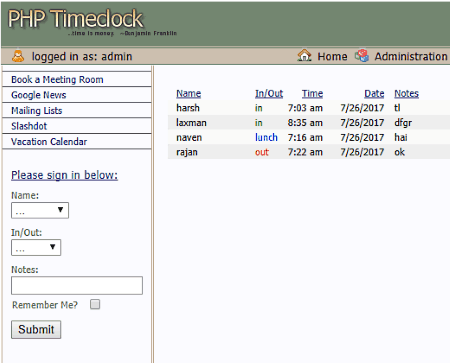
Task: Click the Submit button
Action: coord(36,330)
